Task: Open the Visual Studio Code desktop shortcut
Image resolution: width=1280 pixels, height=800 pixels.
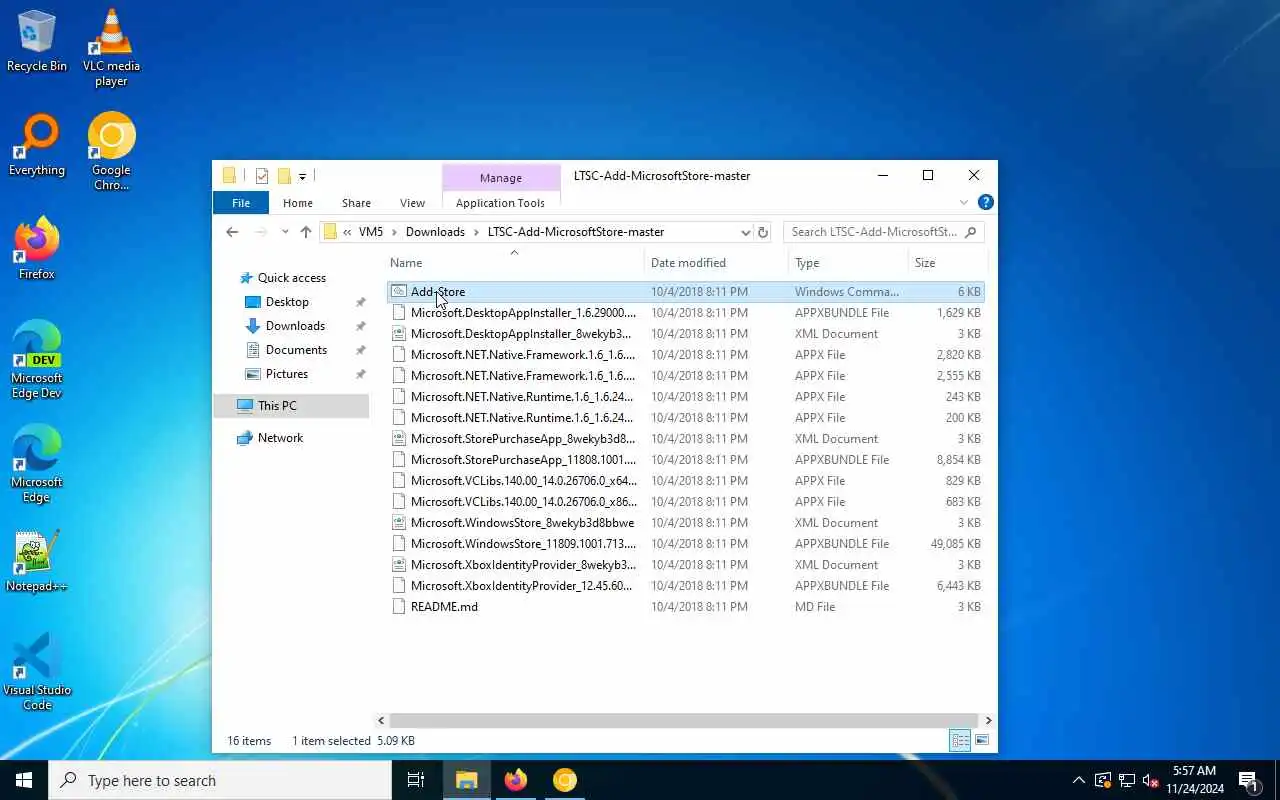Action: [x=37, y=672]
